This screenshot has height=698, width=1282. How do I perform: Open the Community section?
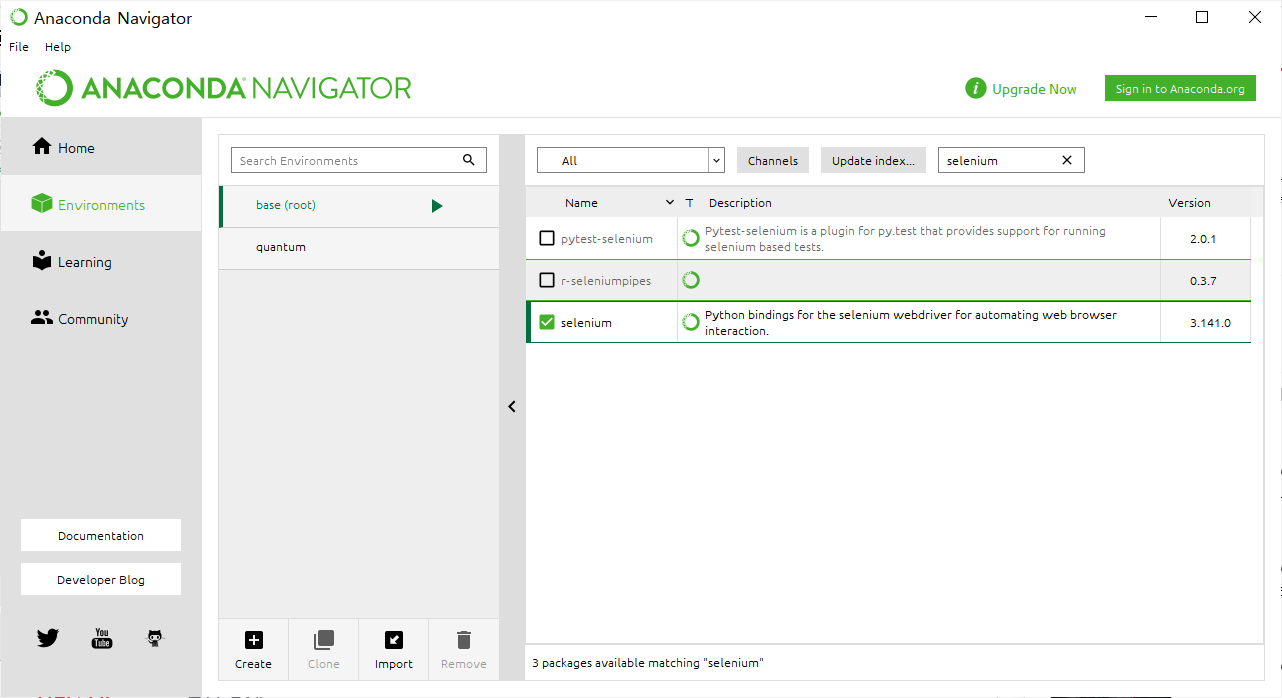(100, 319)
